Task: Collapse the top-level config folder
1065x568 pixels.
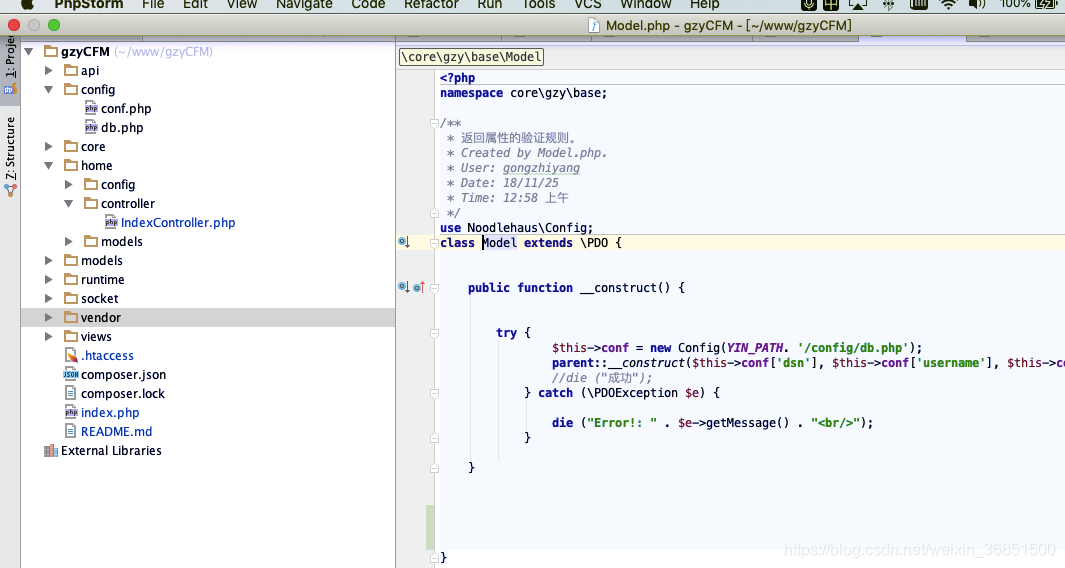Action: click(x=48, y=90)
